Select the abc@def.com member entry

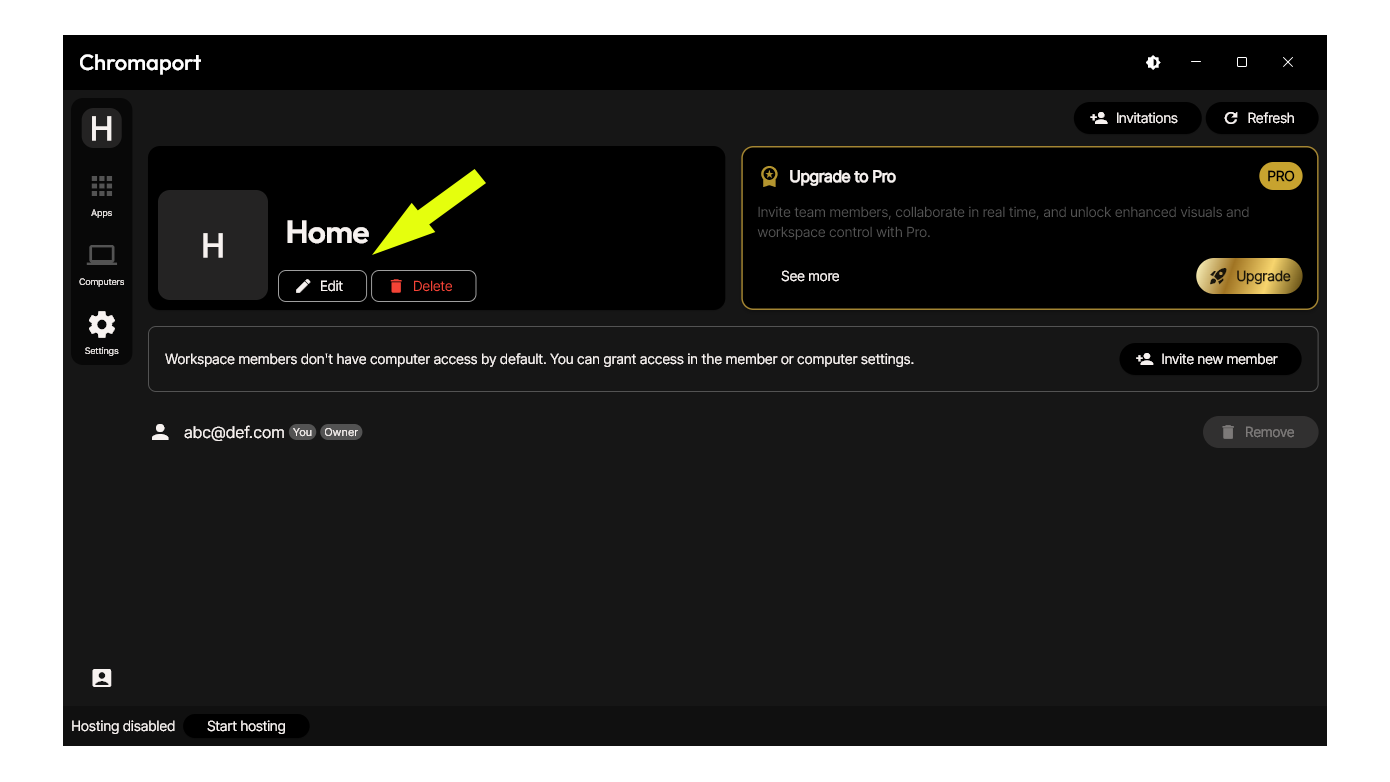234,432
